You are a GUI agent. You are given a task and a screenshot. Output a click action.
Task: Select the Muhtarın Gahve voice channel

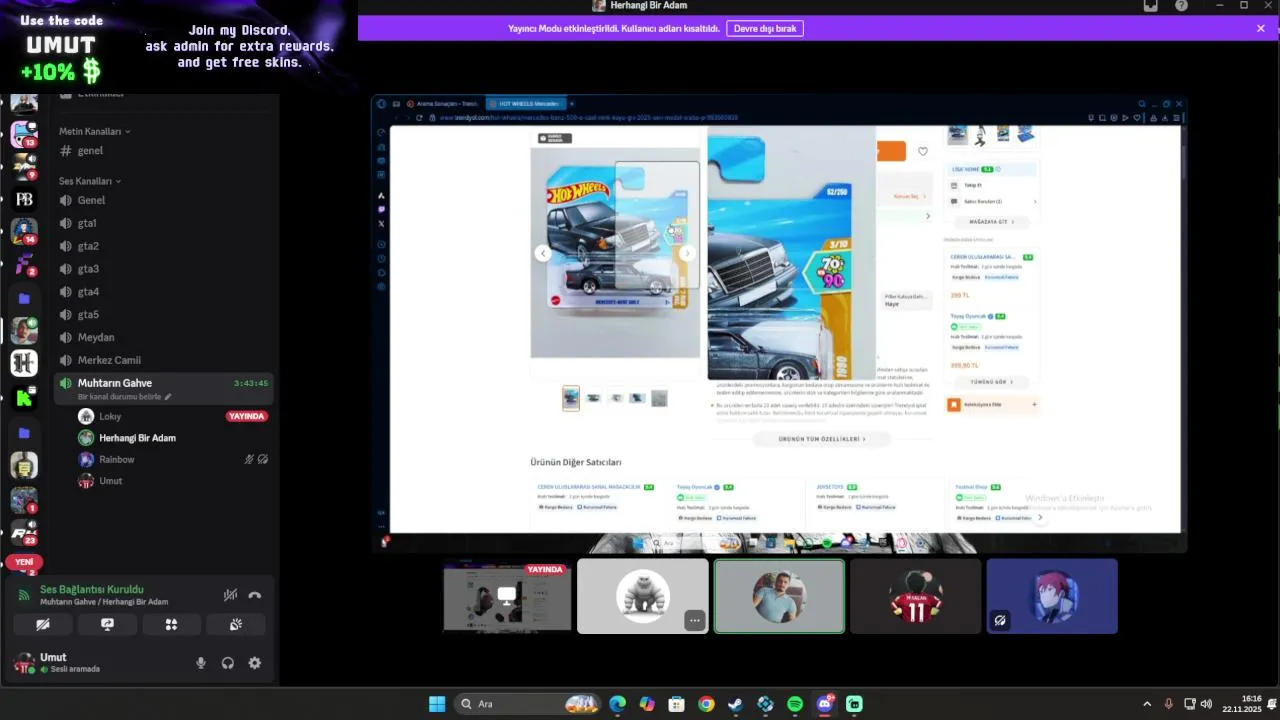[x=164, y=388]
